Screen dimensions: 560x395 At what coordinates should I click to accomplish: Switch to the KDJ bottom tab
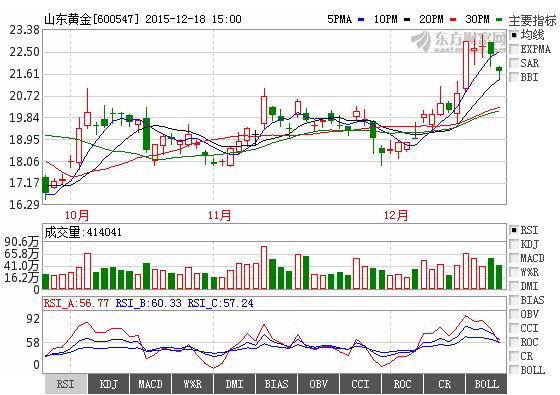(108, 384)
